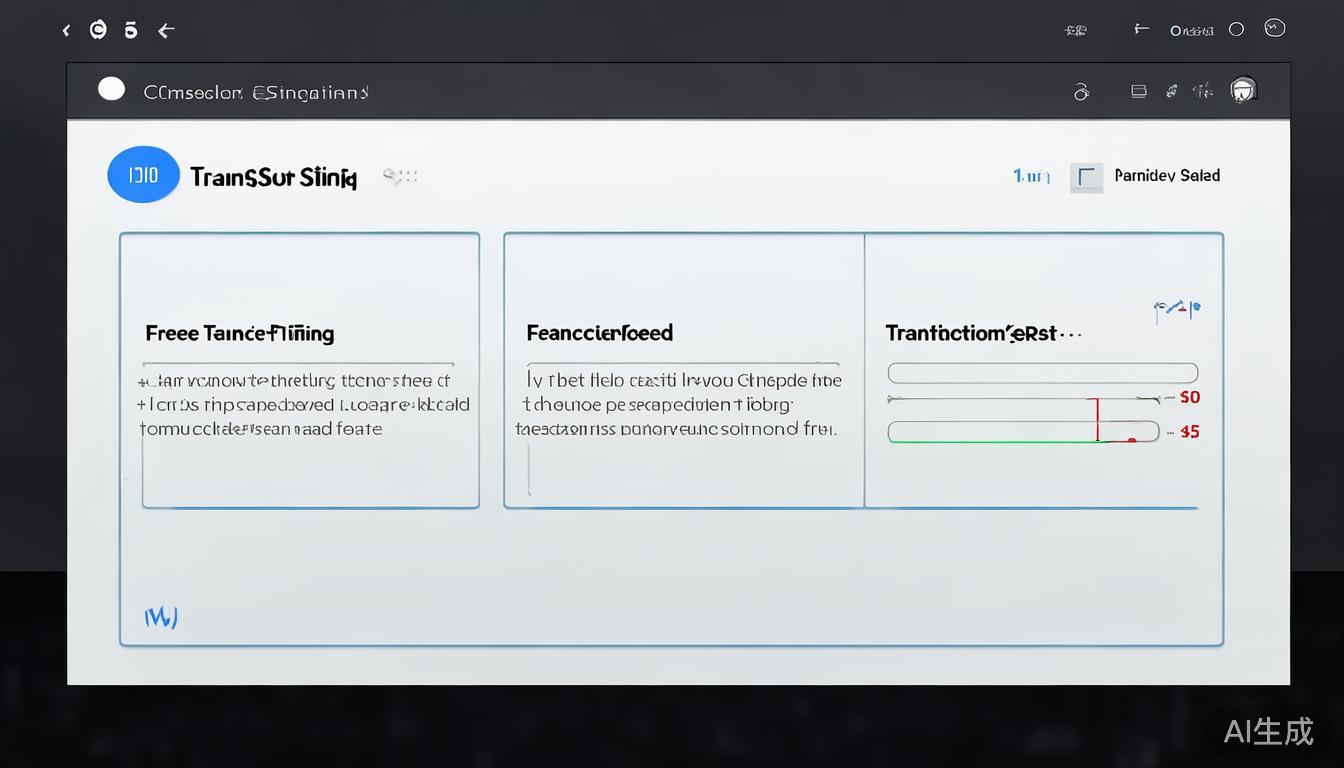Open the Onssd item in top-right bar
The height and width of the screenshot is (768, 1344).
click(x=1191, y=31)
